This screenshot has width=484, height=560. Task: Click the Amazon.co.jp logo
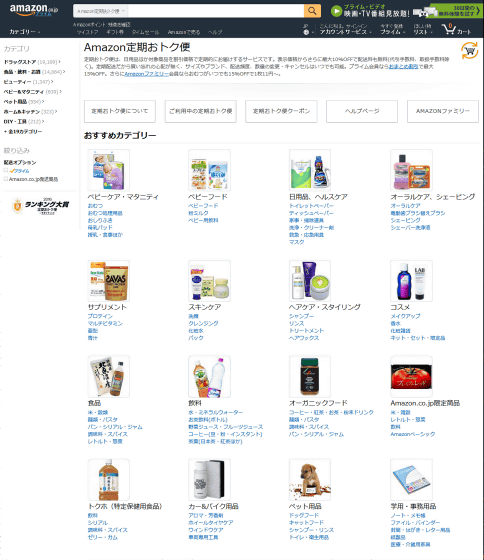tap(33, 10)
